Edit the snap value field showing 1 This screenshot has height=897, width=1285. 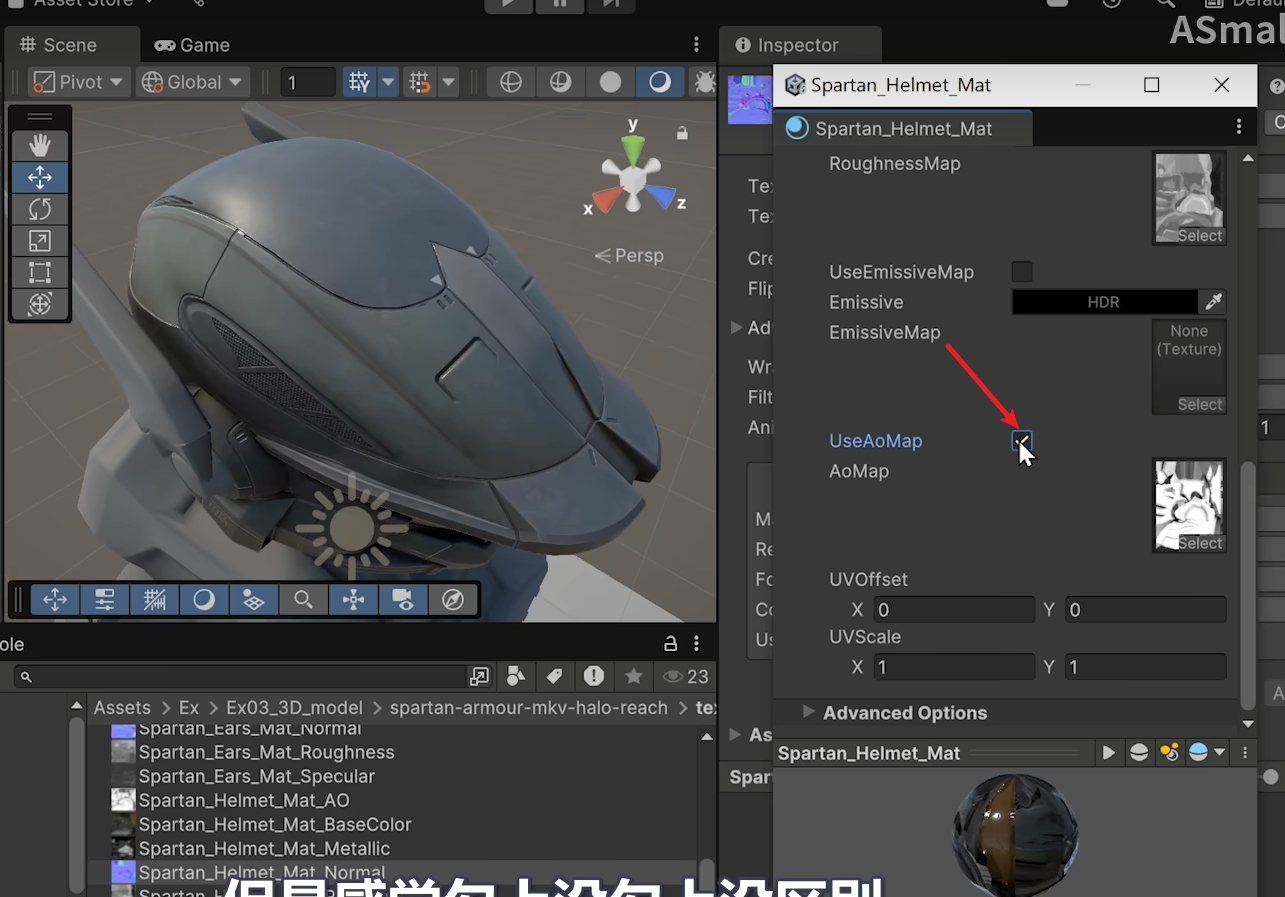point(308,82)
